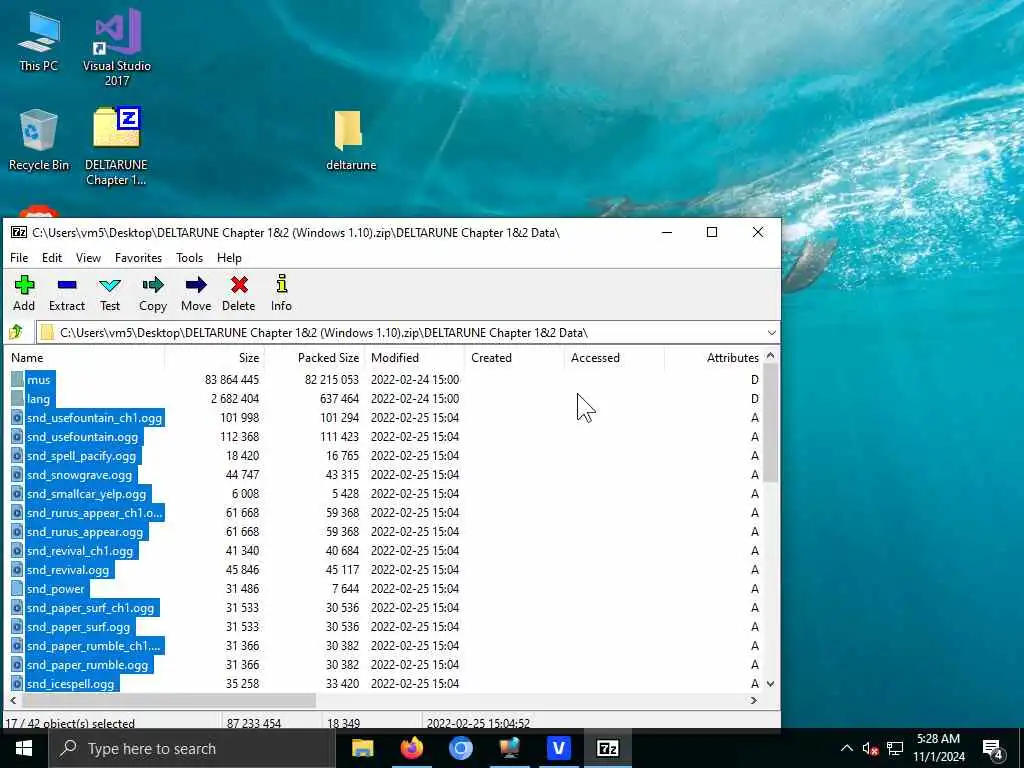Click the archive path input field
The height and width of the screenshot is (768, 1024).
coord(400,333)
